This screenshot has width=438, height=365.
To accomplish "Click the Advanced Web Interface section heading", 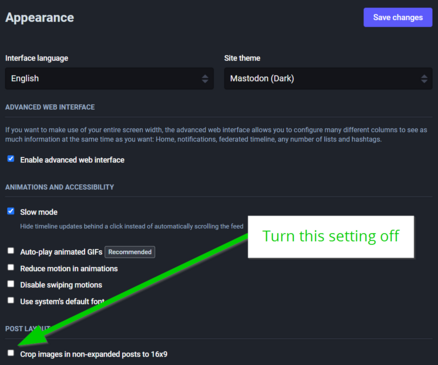I will [50, 107].
